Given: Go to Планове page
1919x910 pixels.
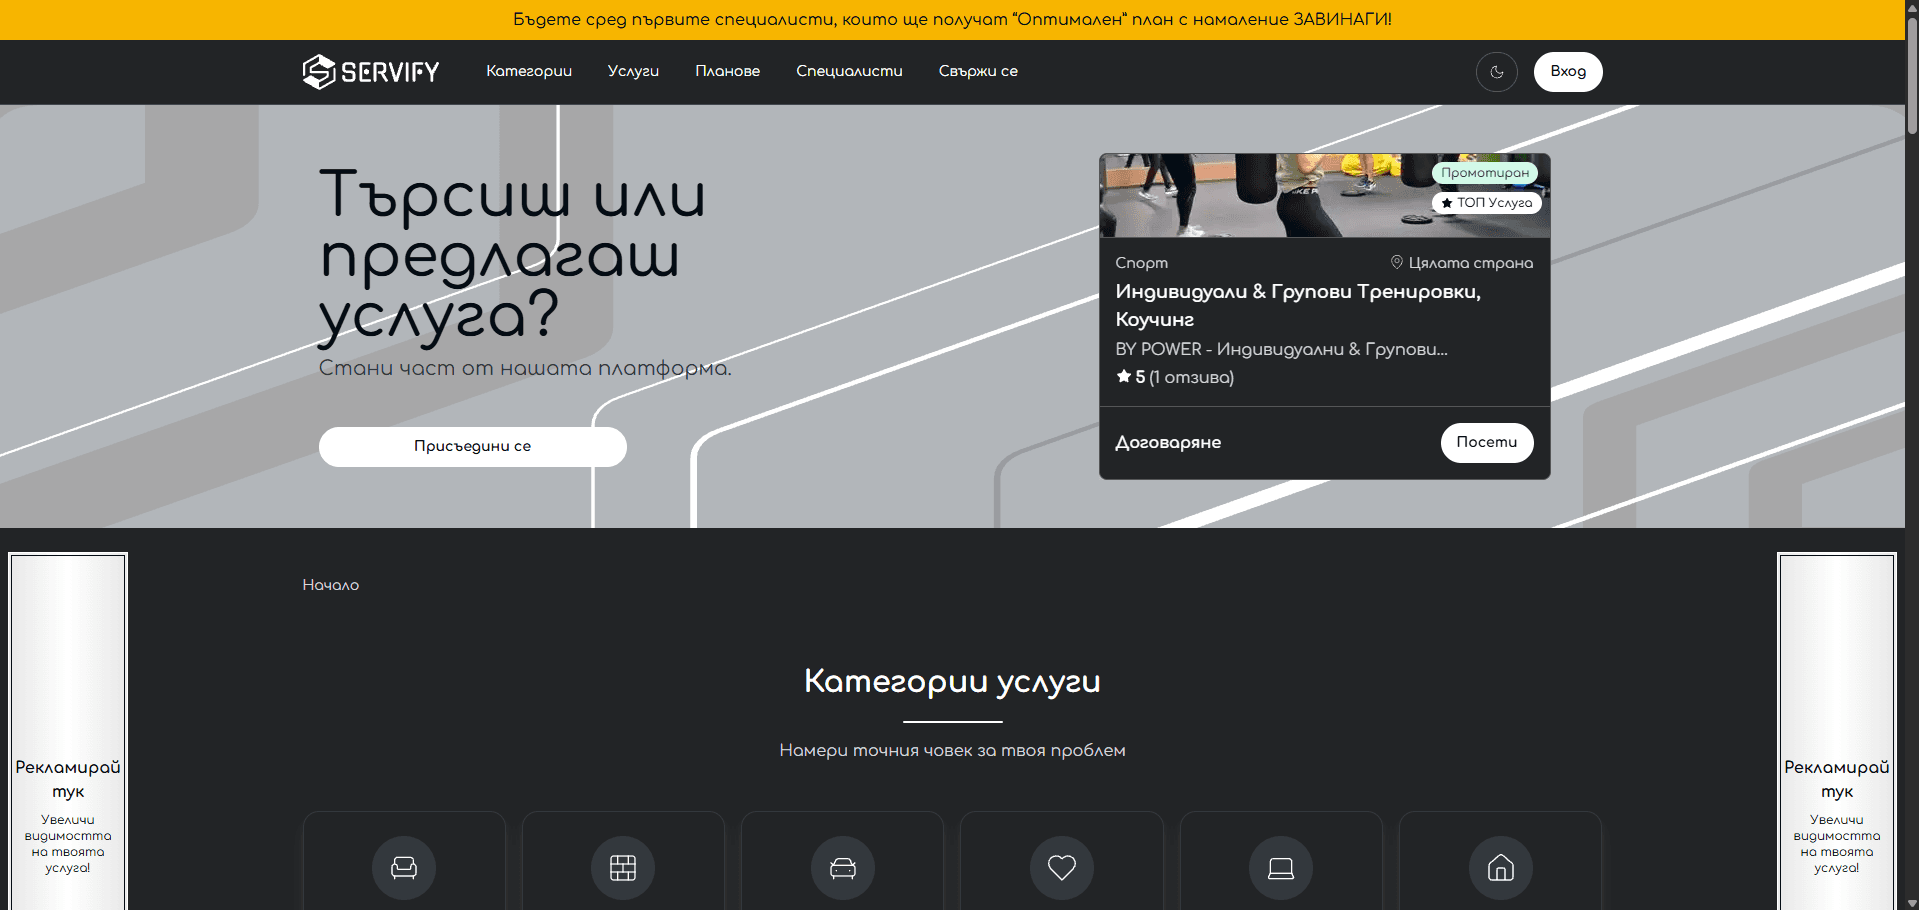Looking at the screenshot, I should pos(728,71).
